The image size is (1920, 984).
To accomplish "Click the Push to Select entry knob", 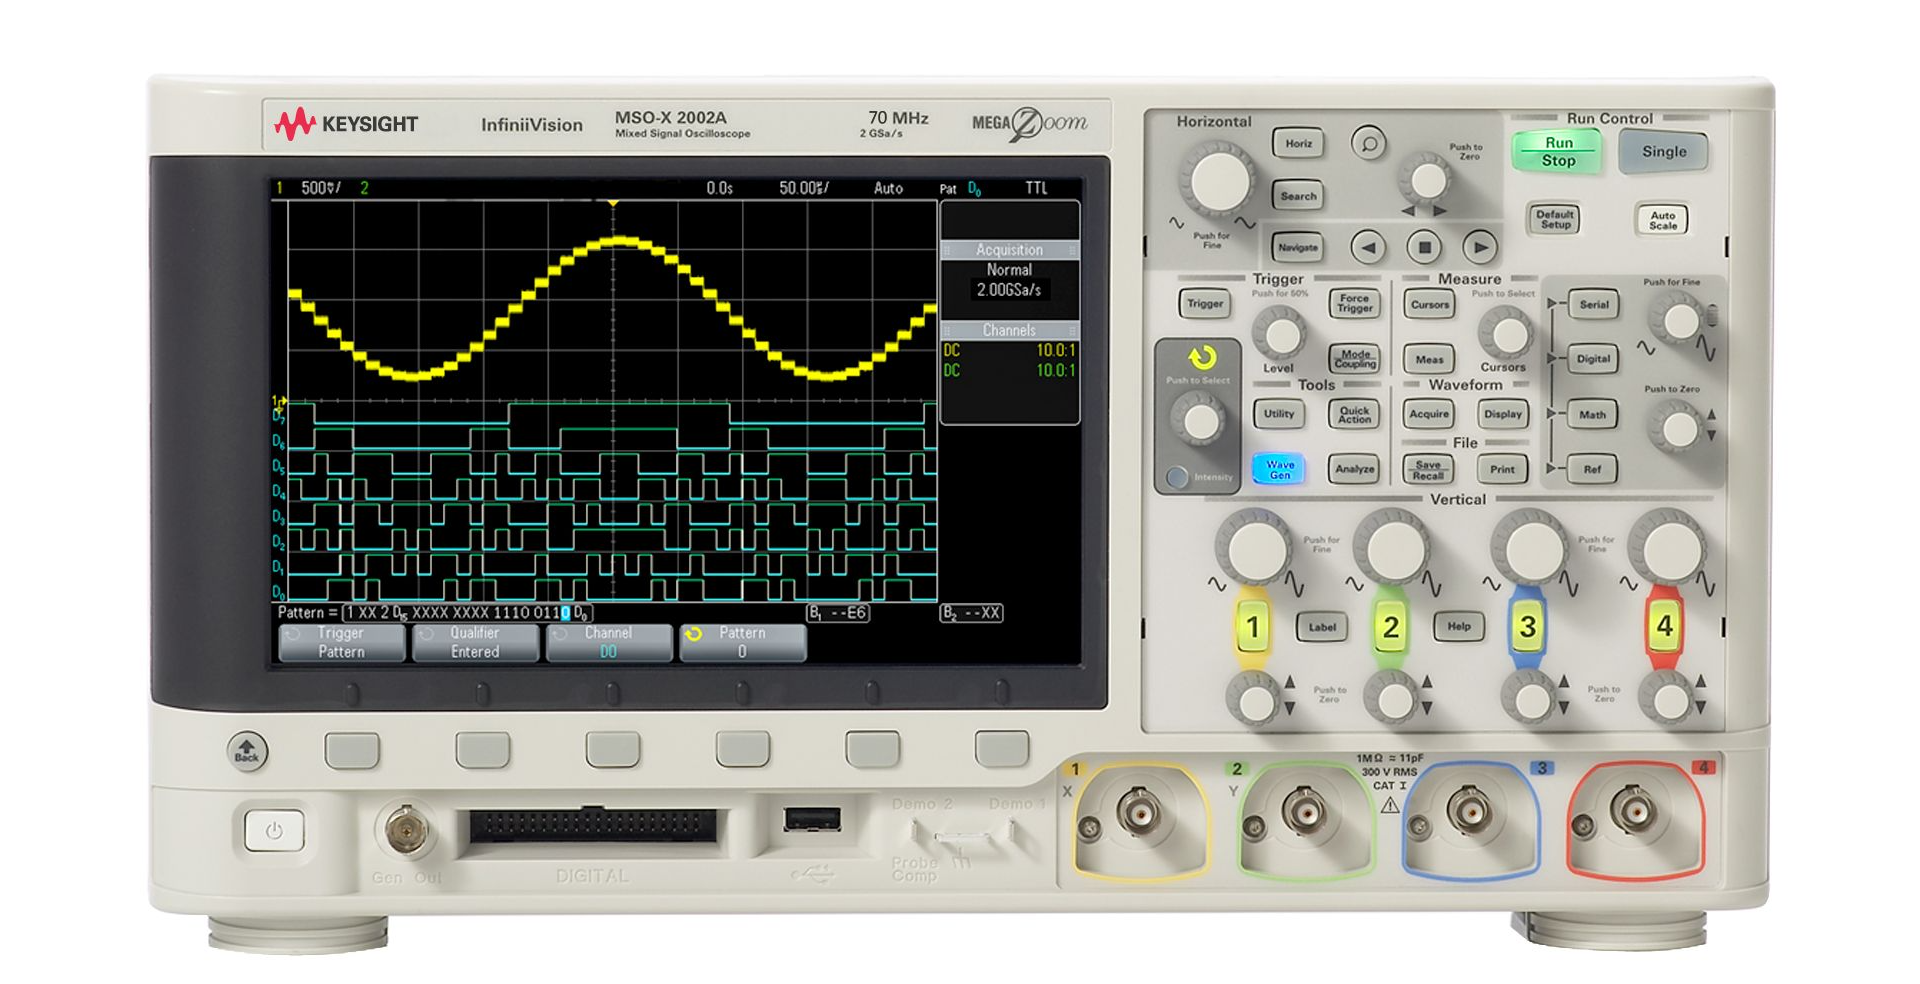I will tap(1199, 421).
